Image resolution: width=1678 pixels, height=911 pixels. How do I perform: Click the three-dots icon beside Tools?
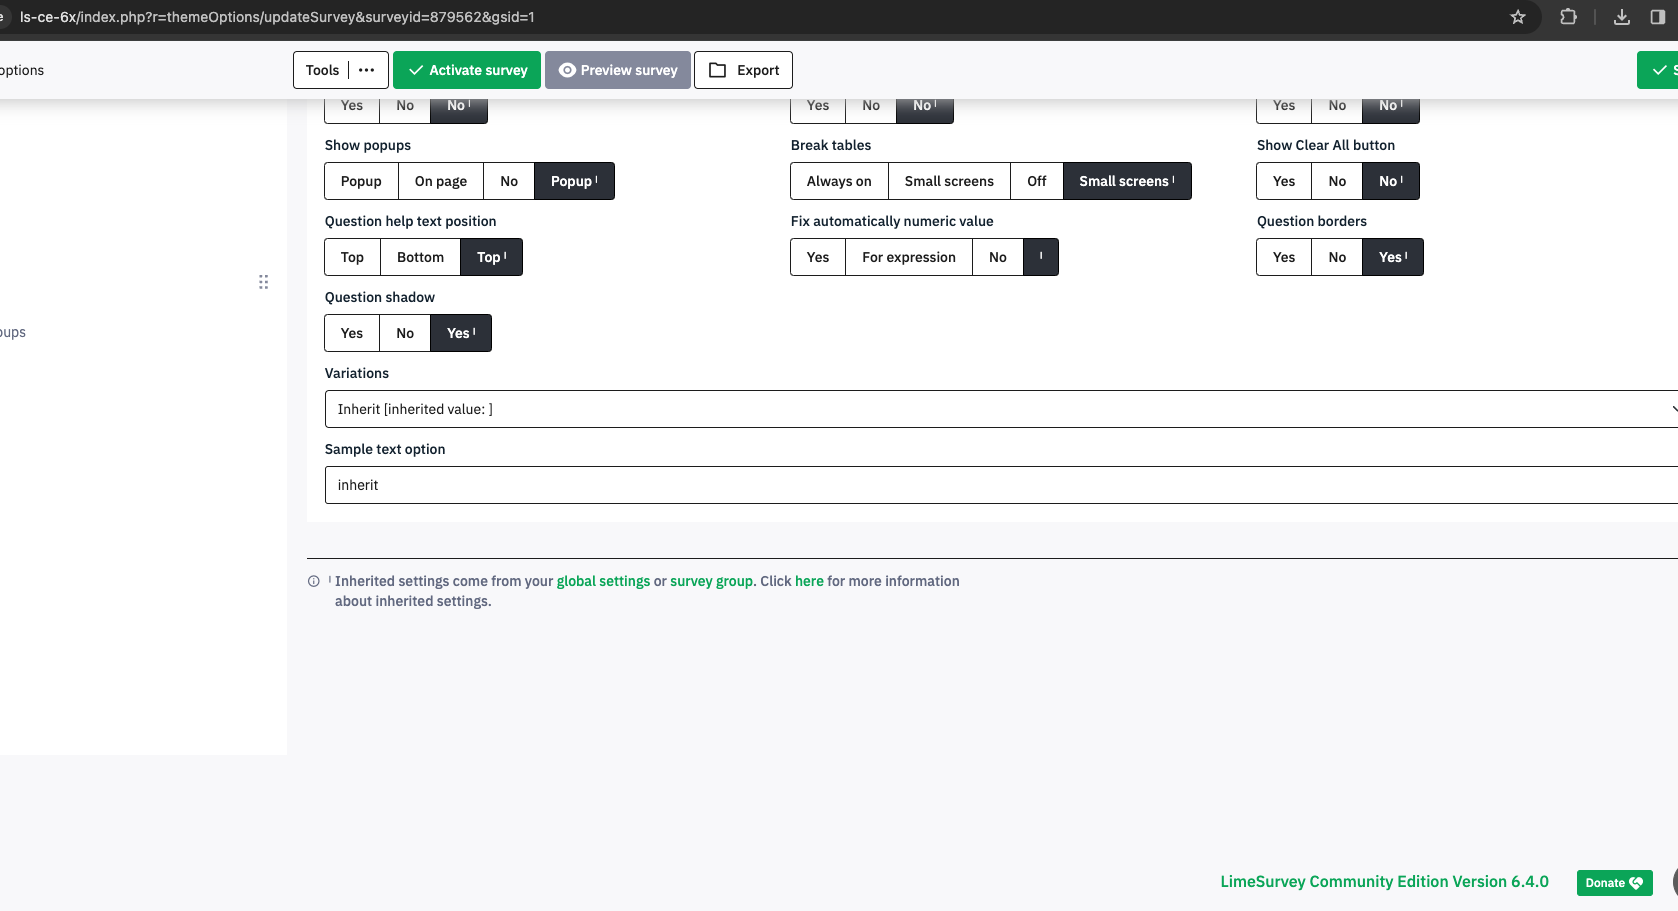pos(367,70)
